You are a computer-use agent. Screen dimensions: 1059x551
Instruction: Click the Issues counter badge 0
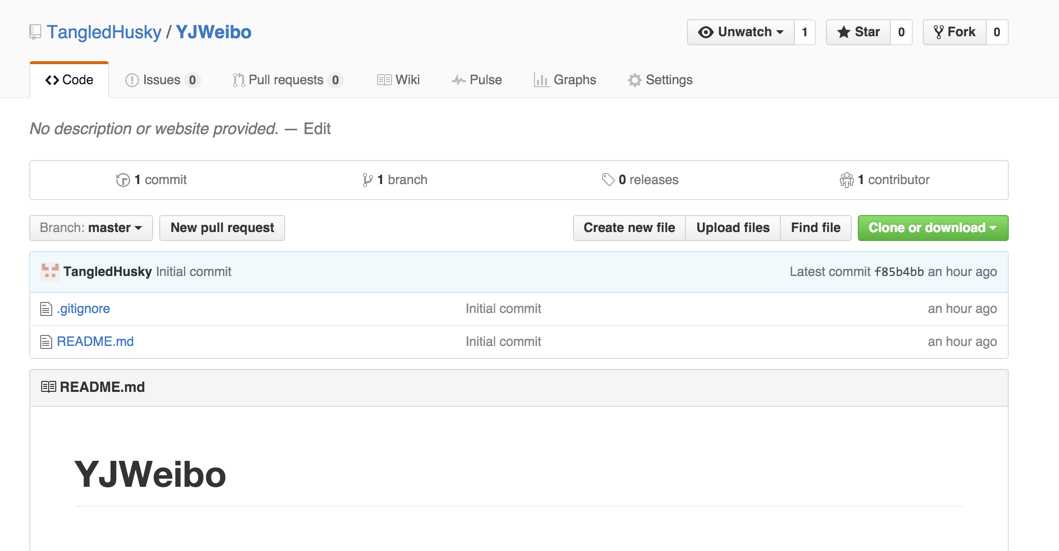coord(192,80)
